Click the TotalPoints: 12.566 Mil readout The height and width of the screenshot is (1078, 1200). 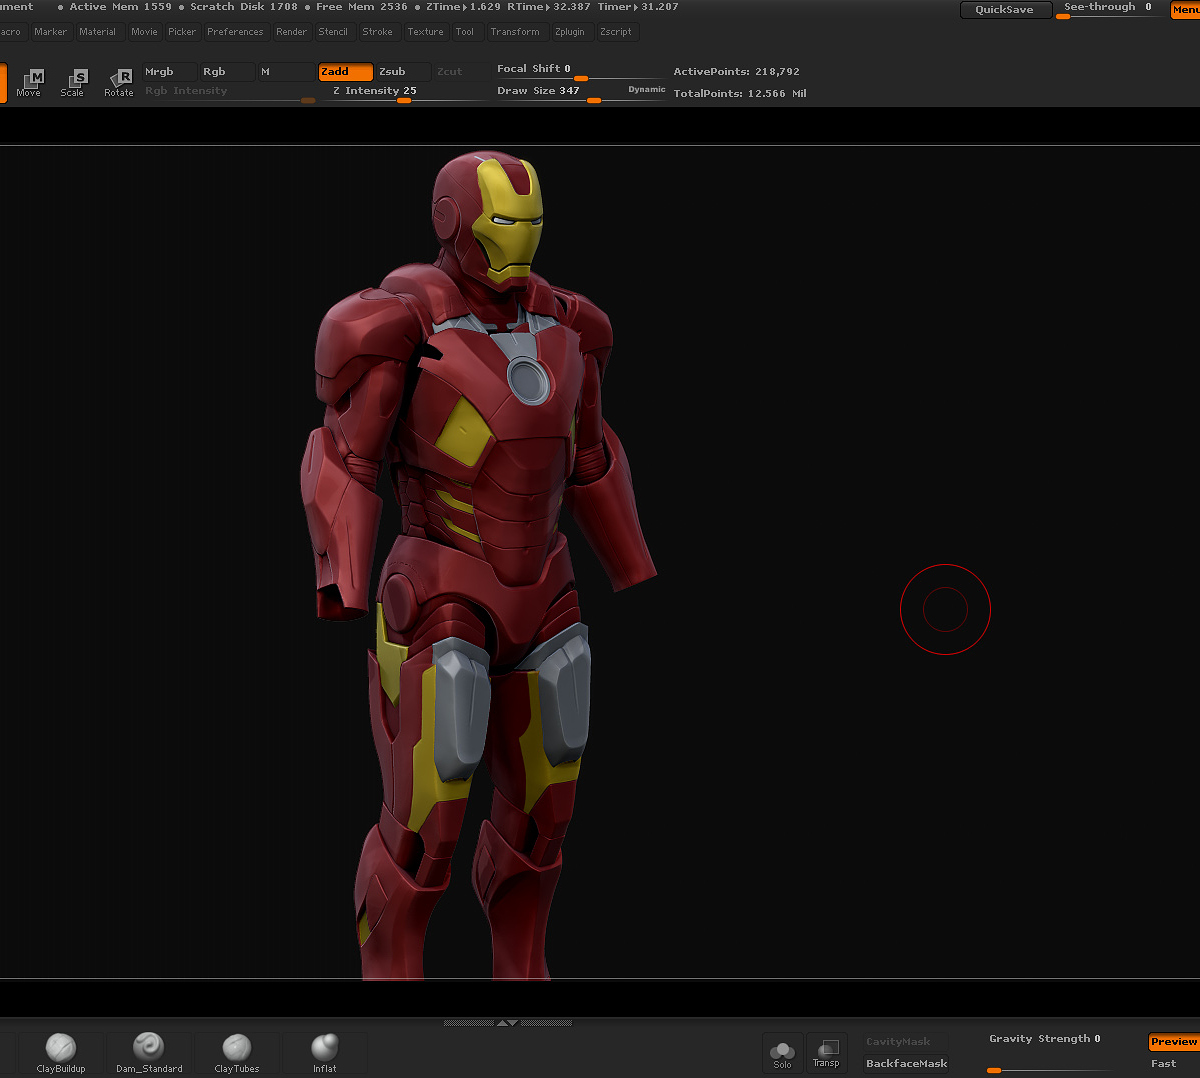click(x=740, y=94)
